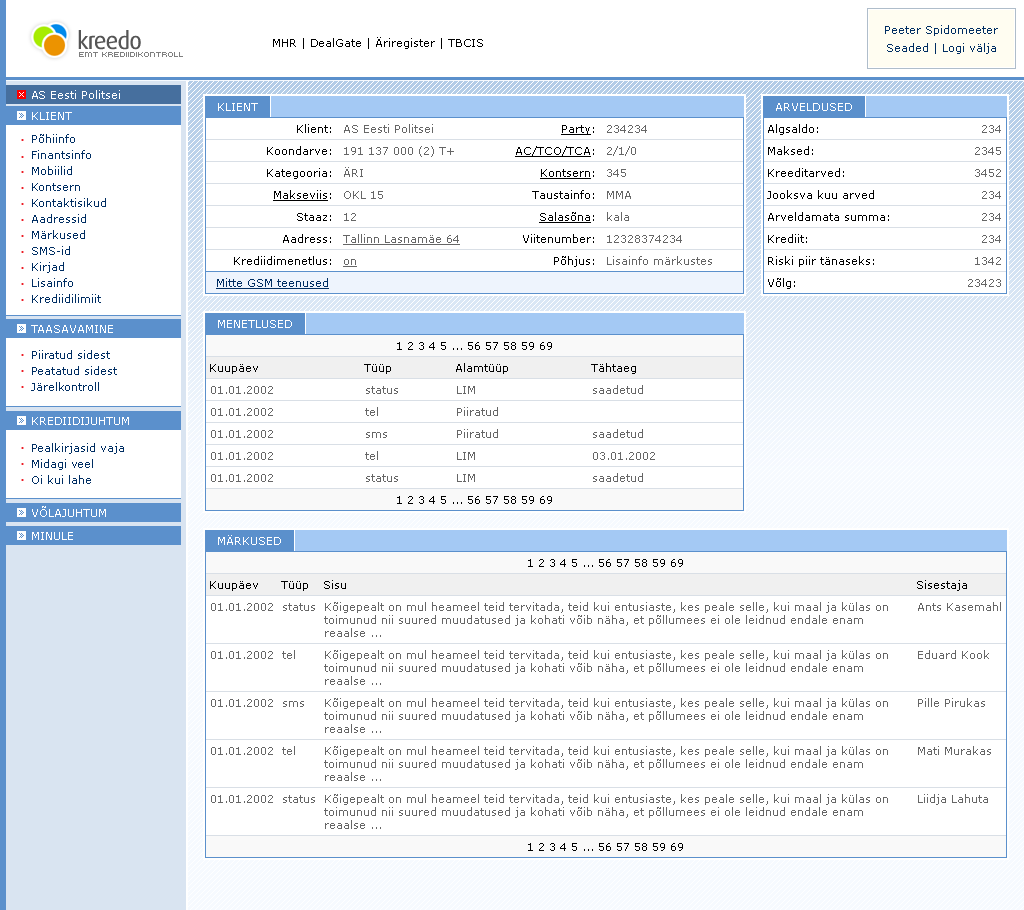Open the Äriregister top menu link

[x=405, y=43]
